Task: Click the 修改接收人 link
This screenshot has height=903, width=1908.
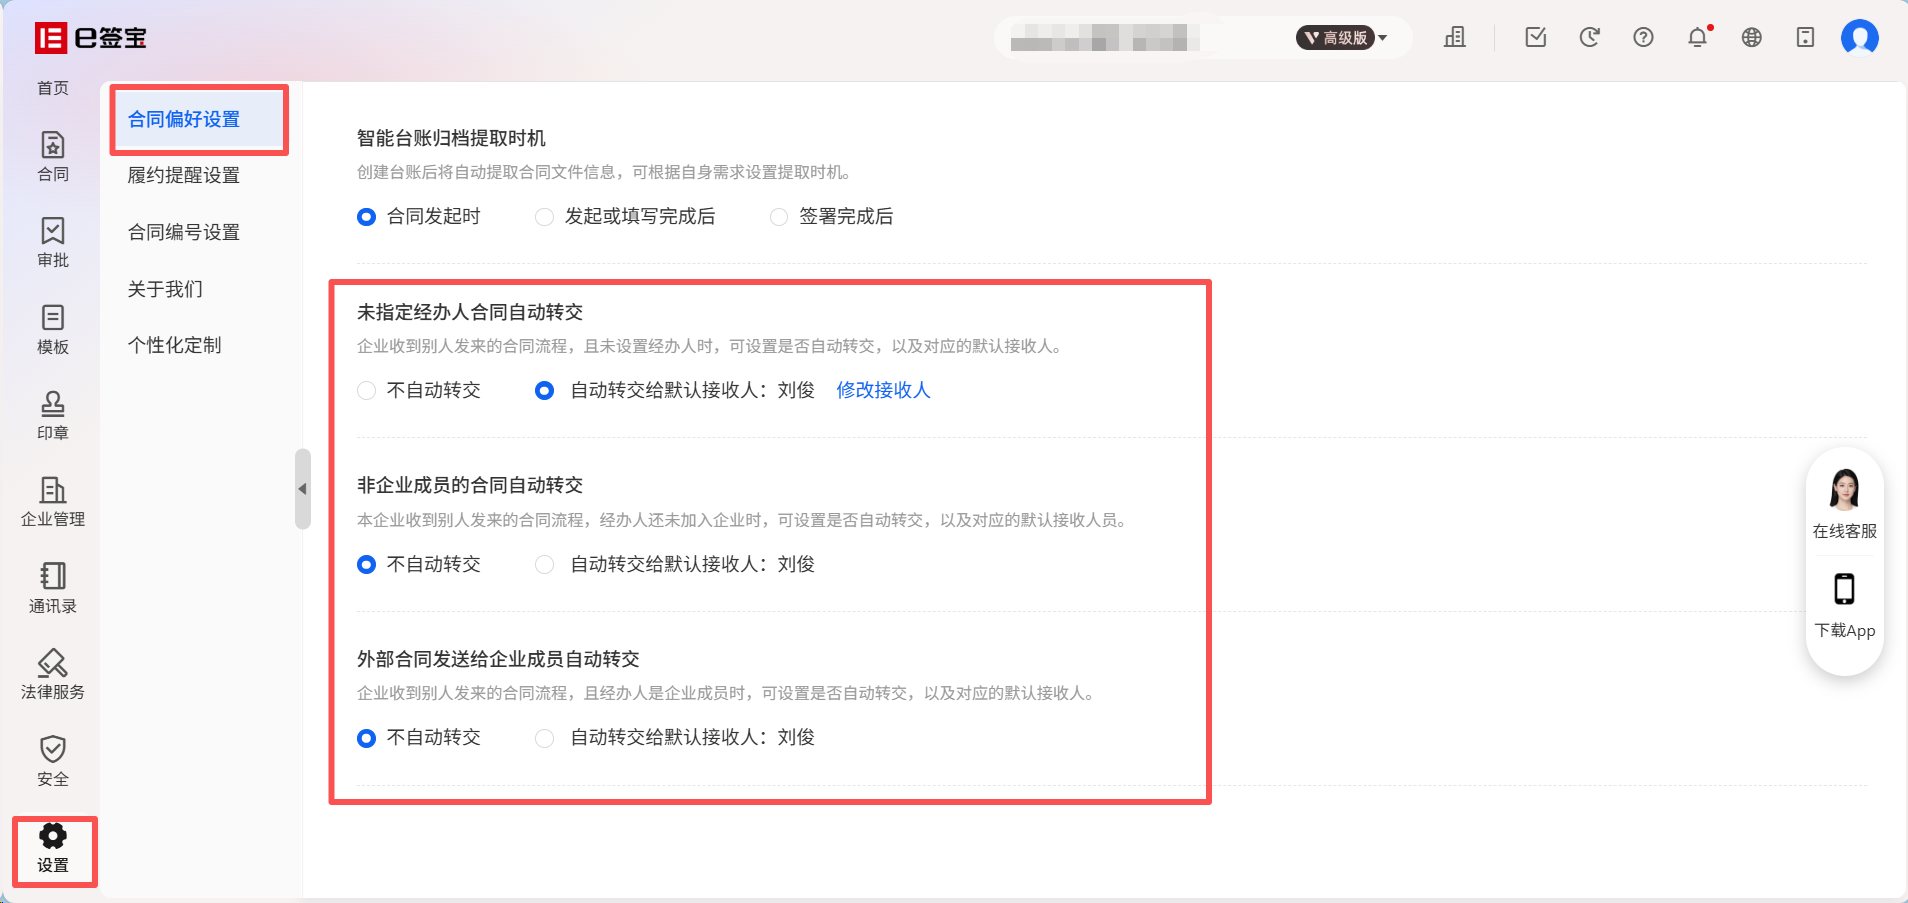Action: point(883,391)
